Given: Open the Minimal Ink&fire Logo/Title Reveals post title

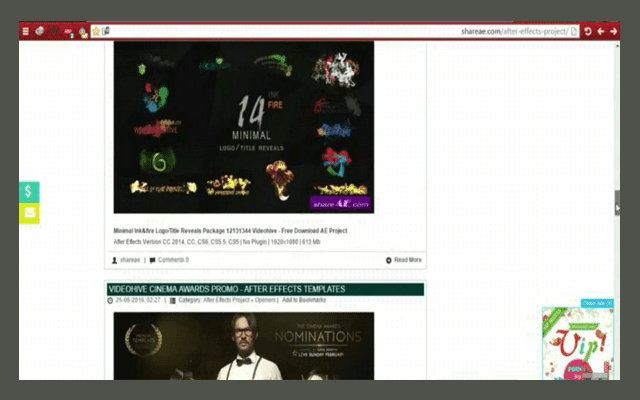Looking at the screenshot, I should point(230,231).
